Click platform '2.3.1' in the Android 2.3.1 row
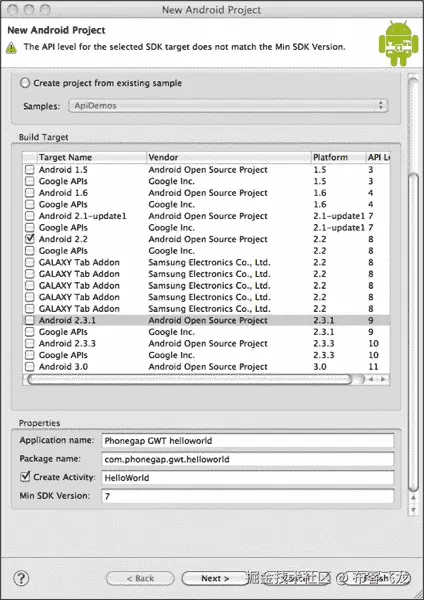 point(323,320)
